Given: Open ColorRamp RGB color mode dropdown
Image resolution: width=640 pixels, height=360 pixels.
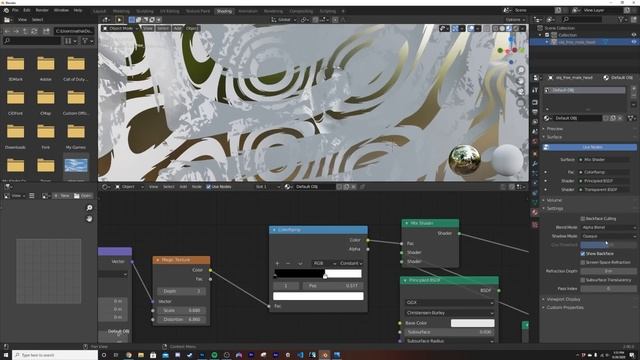Looking at the screenshot, I should (324, 263).
